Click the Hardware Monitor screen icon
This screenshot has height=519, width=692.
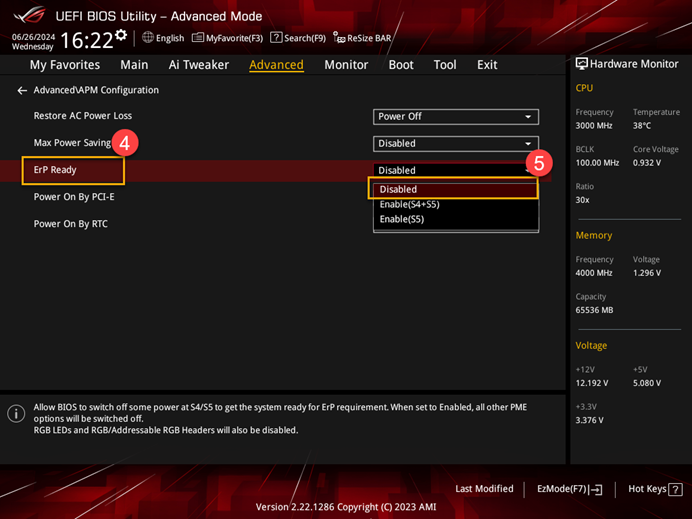click(581, 64)
